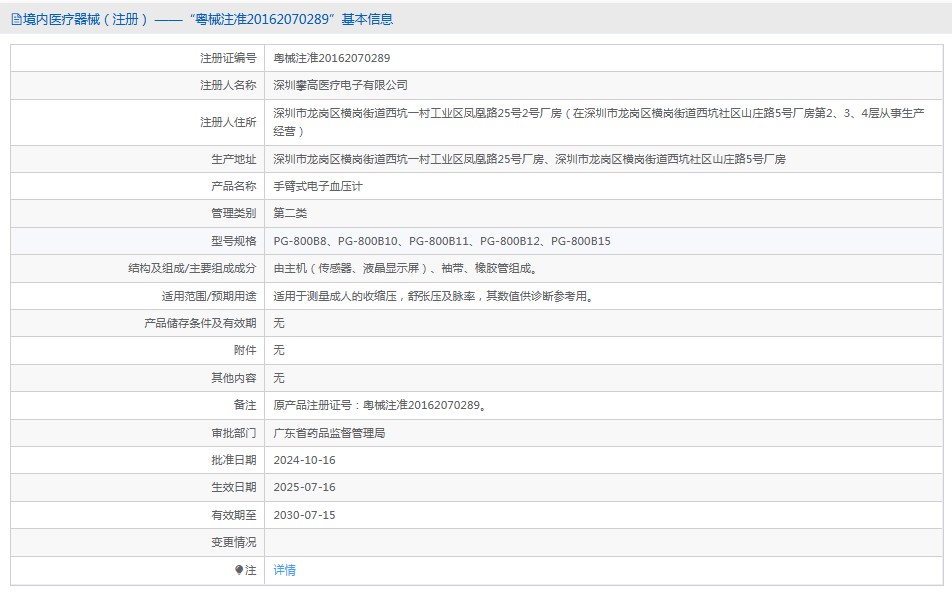
Task: Click the 注册证编号 row label
Action: coord(228,58)
